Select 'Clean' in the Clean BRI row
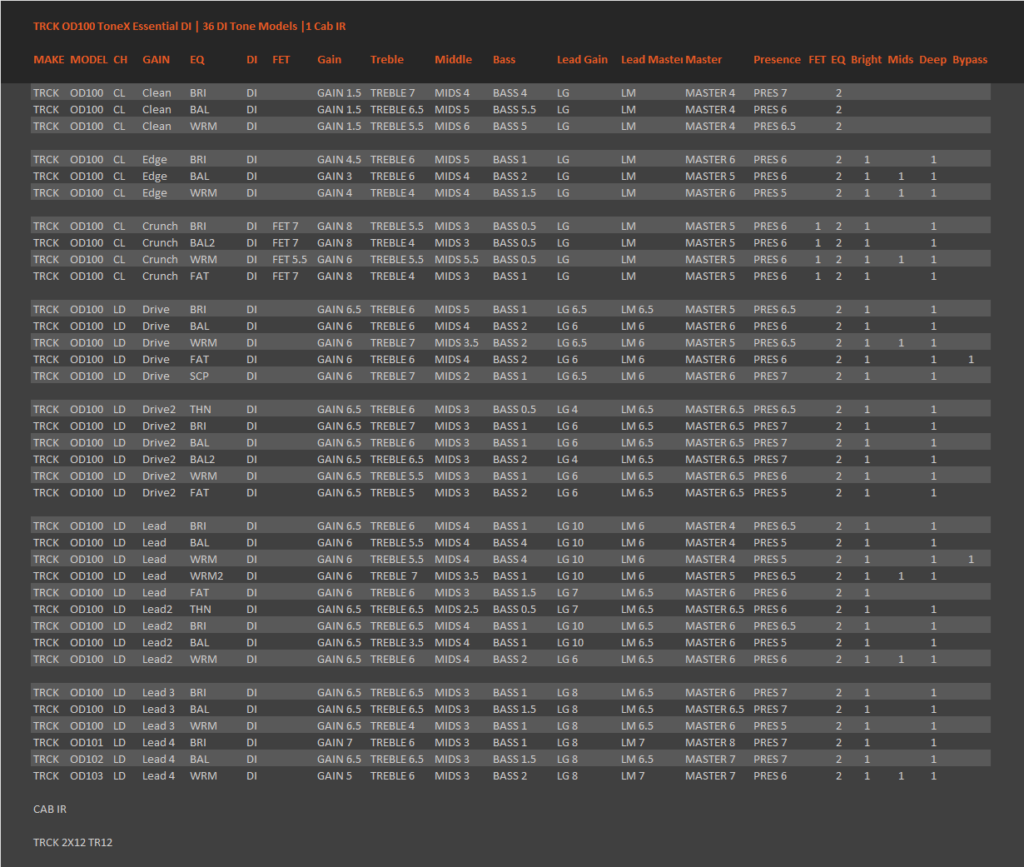The height and width of the screenshot is (867, 1024). pos(157,93)
